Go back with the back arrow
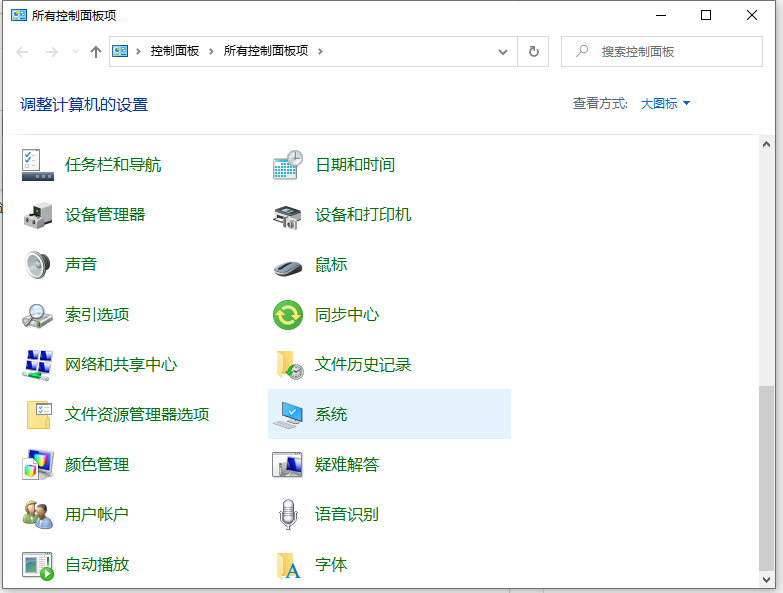783x593 pixels. coord(22,51)
